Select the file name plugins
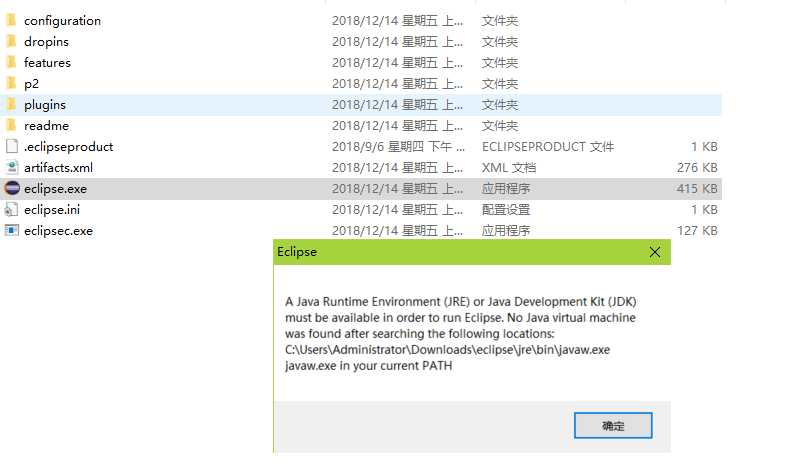The height and width of the screenshot is (471, 795). (45, 105)
